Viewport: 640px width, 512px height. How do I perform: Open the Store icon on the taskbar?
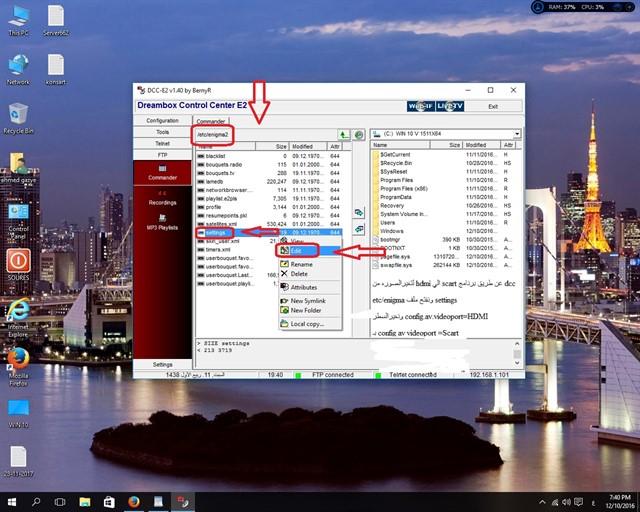click(109, 502)
